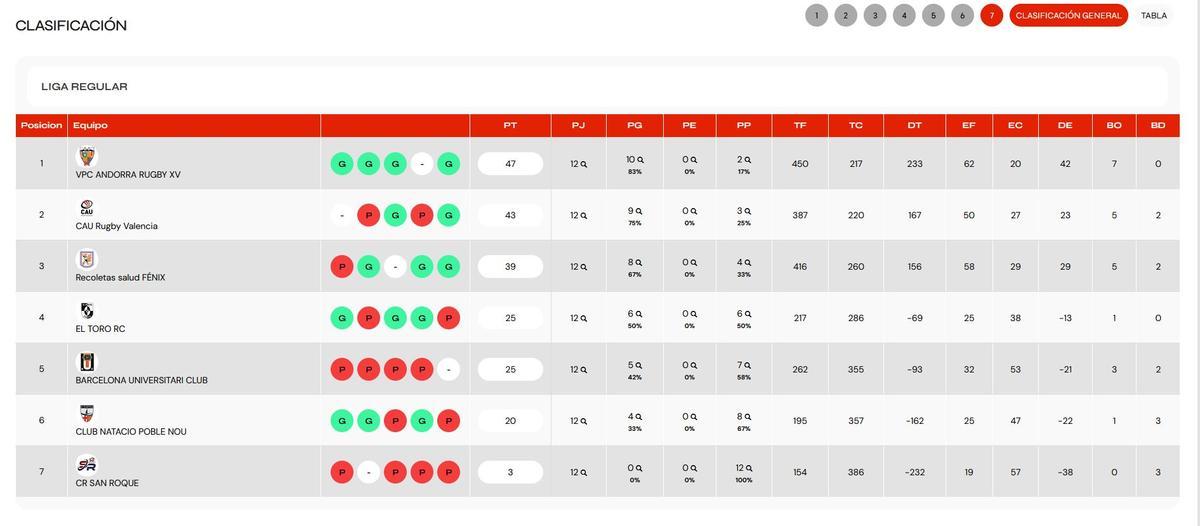
Task: Go to round 5 tab
Action: [x=933, y=15]
